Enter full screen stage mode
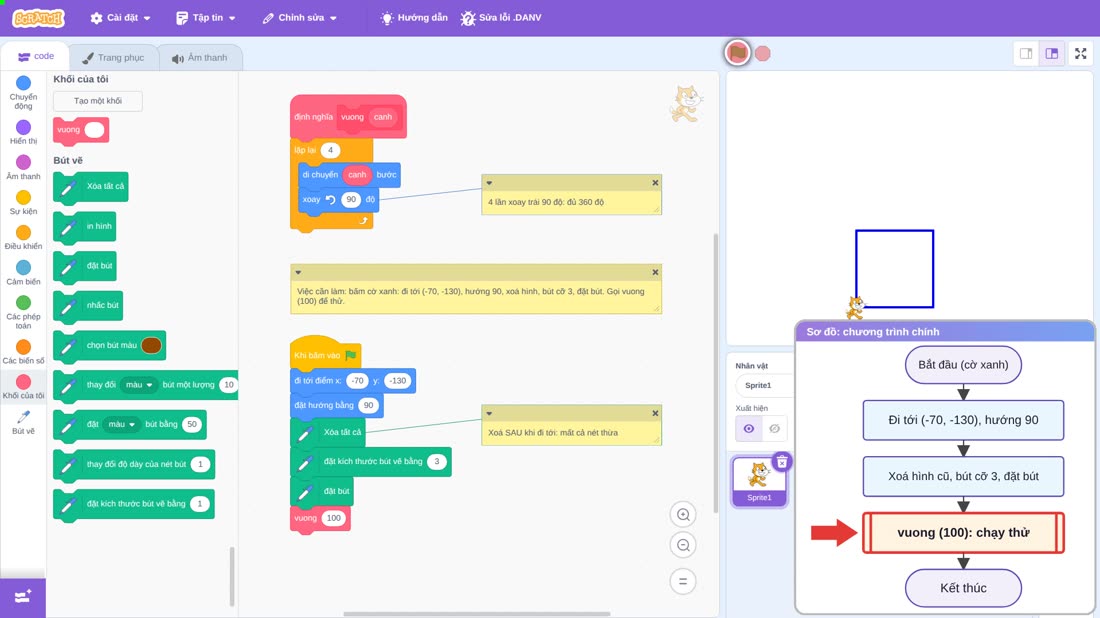 click(x=1080, y=53)
